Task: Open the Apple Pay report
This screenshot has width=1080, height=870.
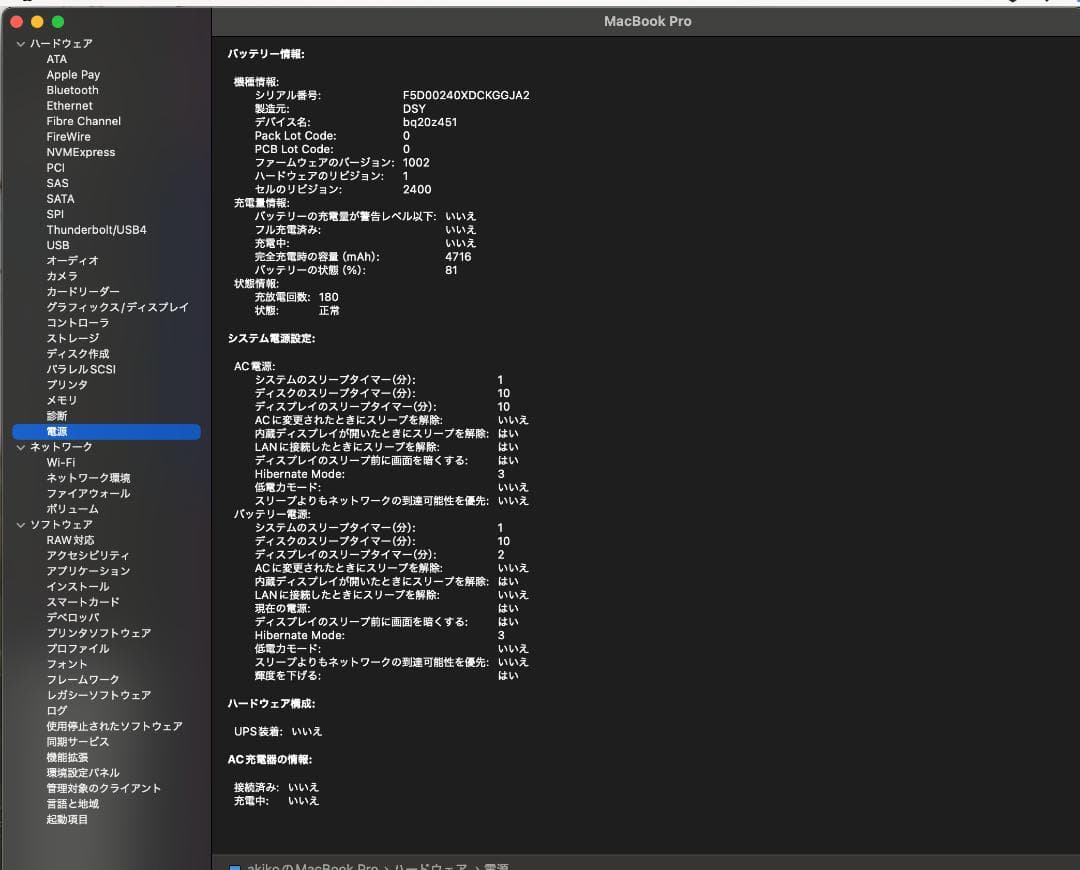Action: 73,74
